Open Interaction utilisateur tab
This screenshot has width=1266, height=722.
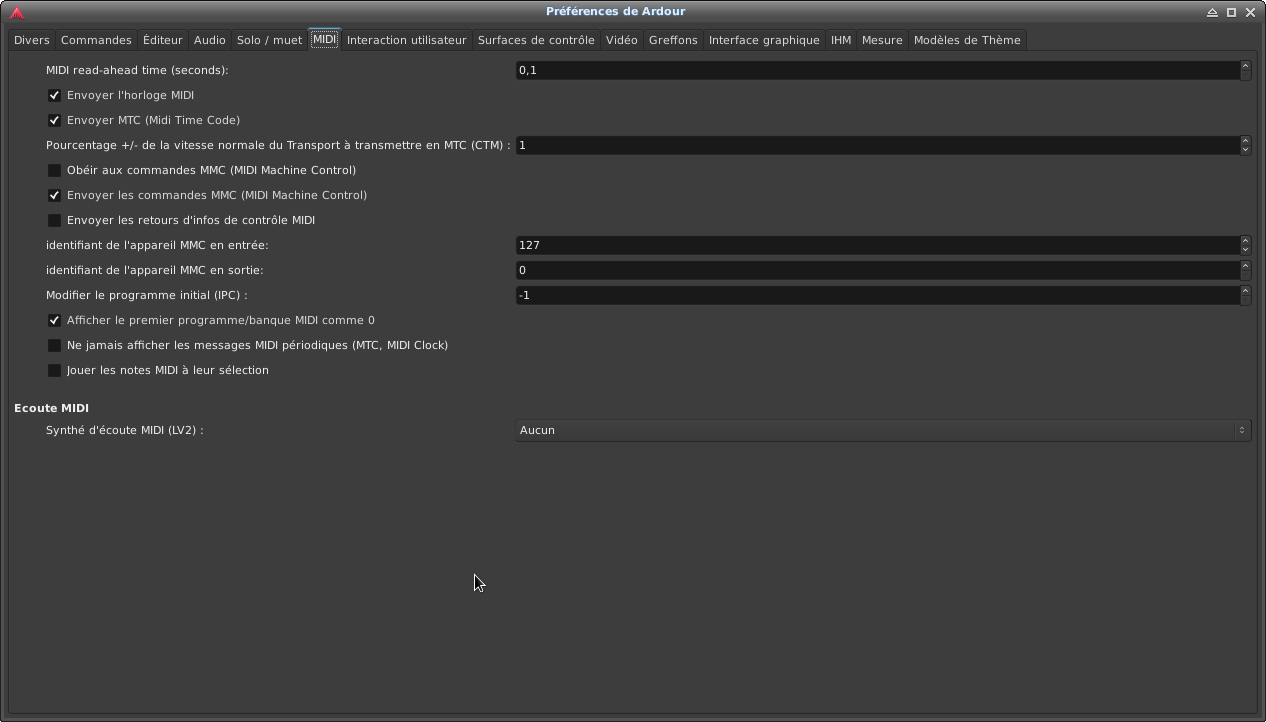[407, 40]
